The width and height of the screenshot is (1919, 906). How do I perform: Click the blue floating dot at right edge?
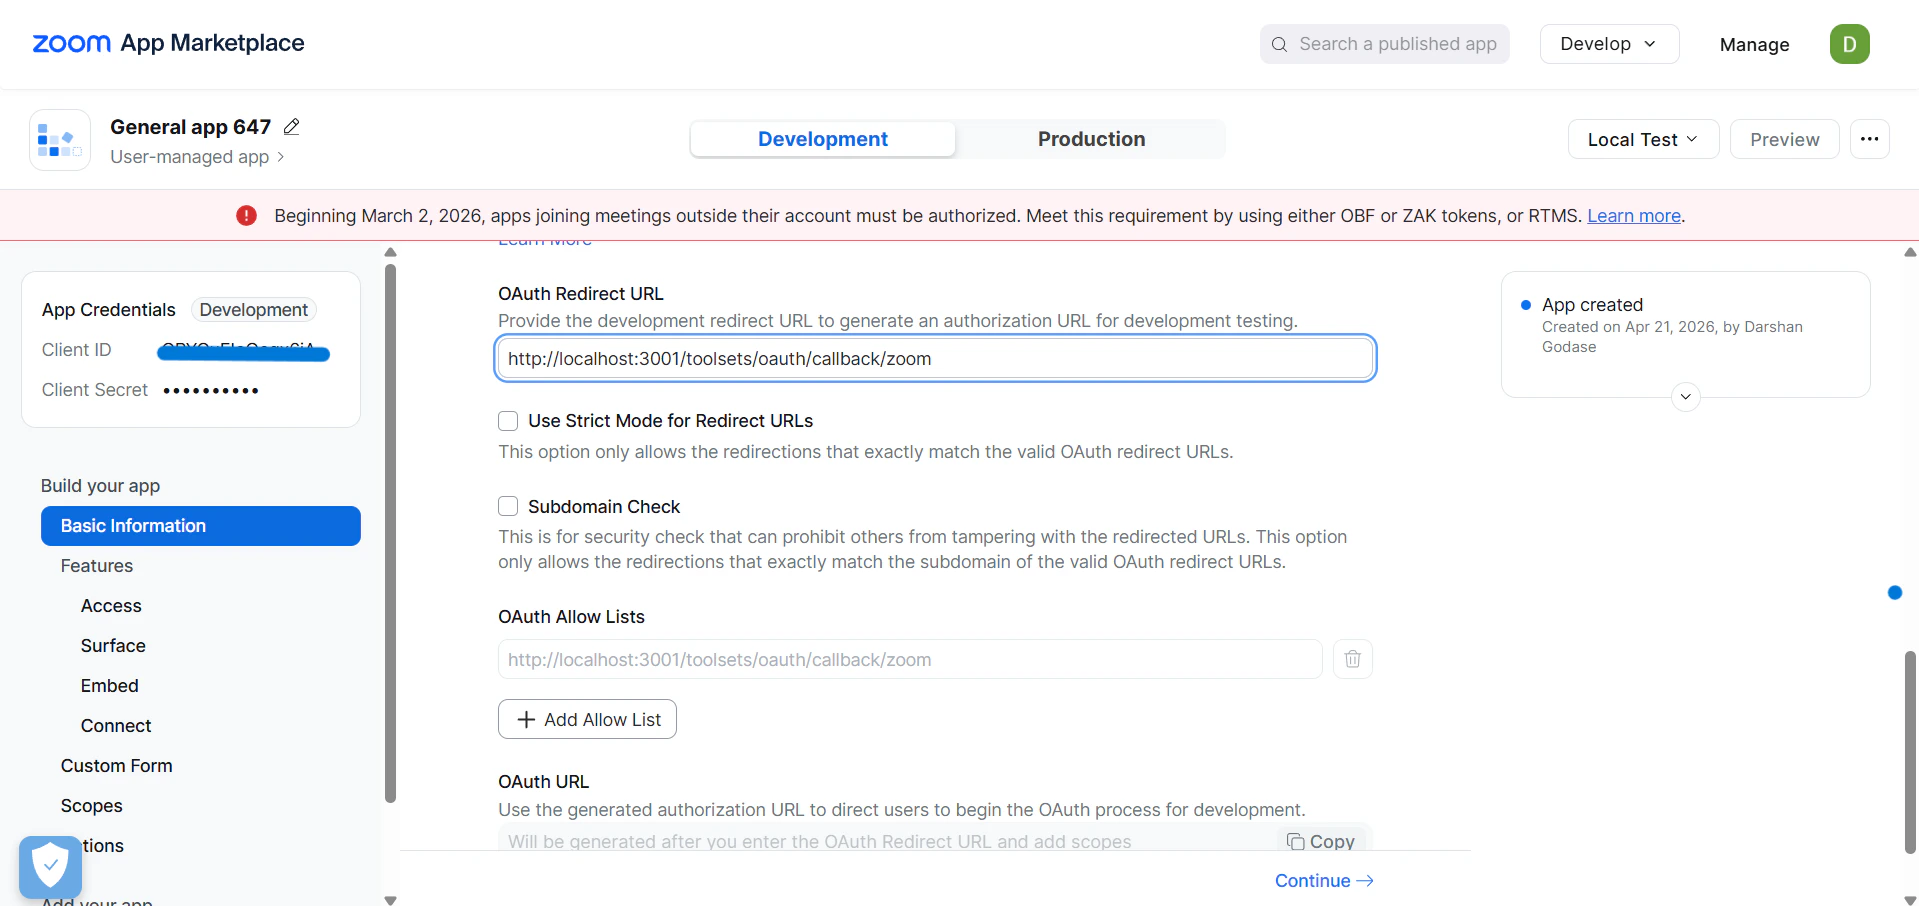point(1894,593)
